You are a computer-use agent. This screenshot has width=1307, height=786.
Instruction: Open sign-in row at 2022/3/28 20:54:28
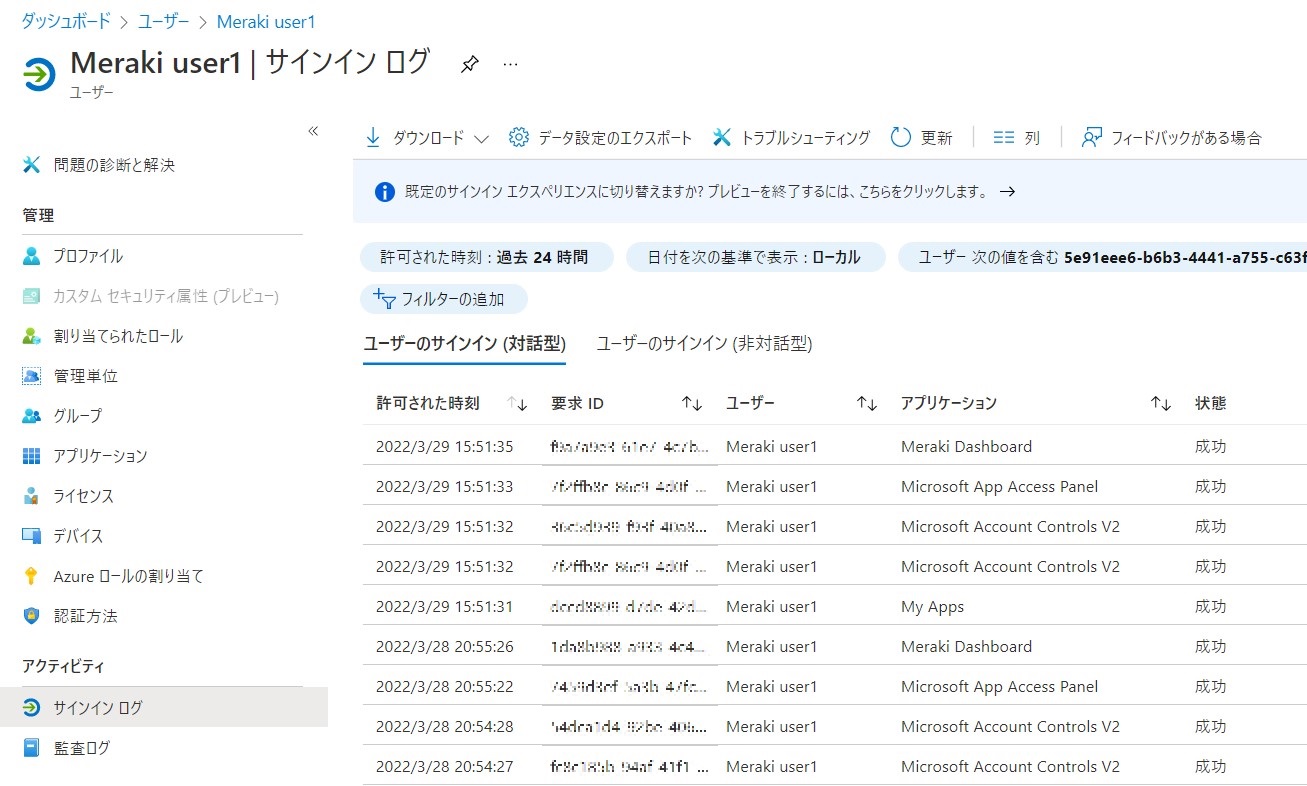coord(835,726)
